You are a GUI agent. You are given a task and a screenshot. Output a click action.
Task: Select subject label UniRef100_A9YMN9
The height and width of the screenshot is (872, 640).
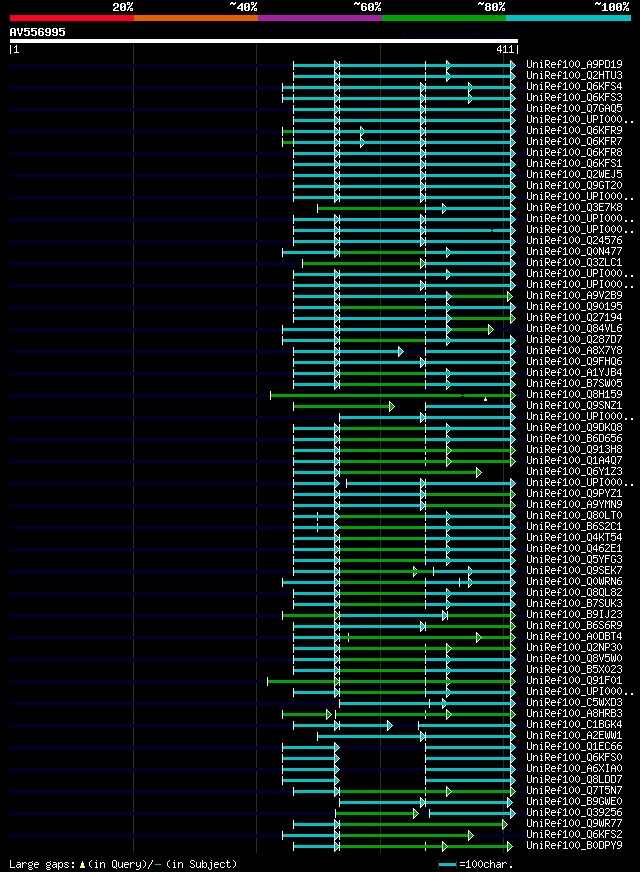[x=574, y=505]
